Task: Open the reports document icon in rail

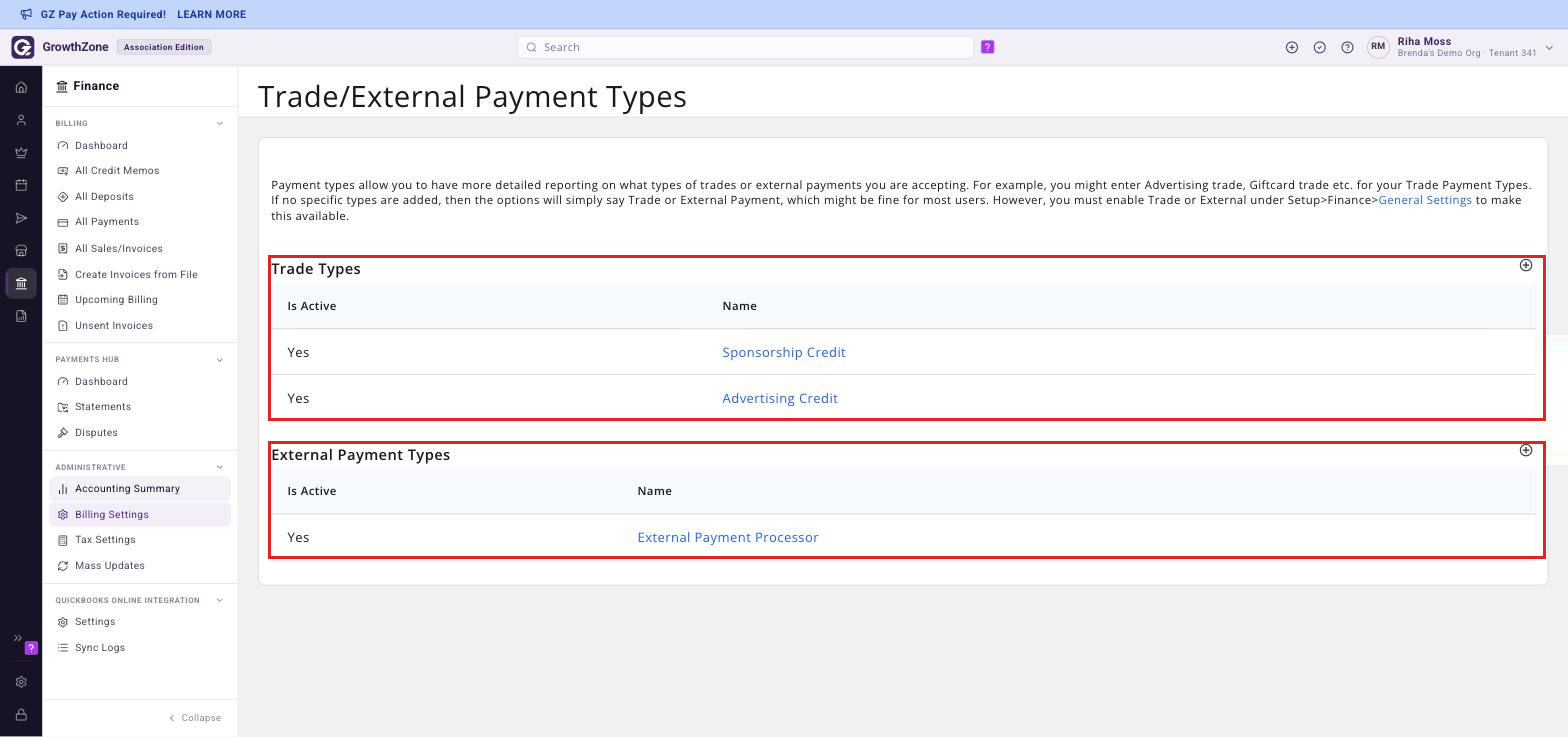Action: pos(21,316)
